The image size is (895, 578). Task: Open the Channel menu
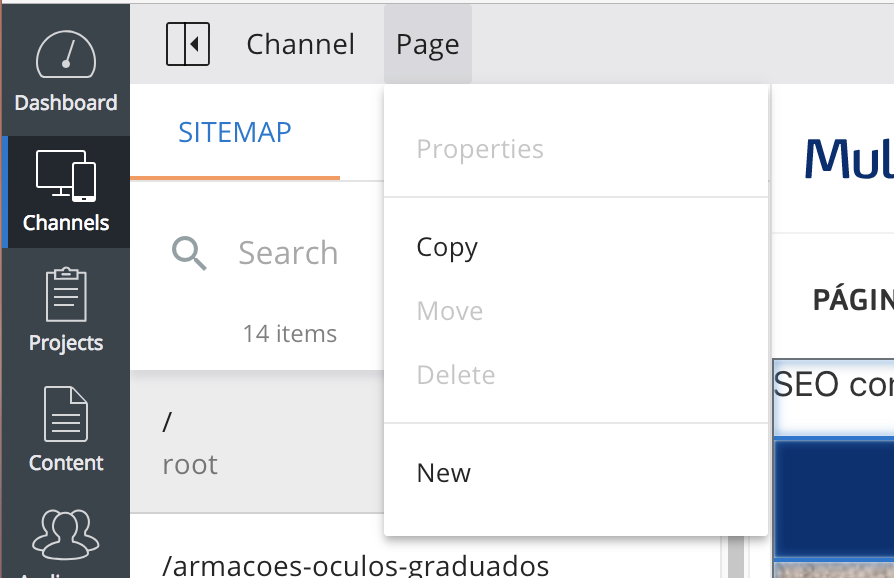point(300,44)
